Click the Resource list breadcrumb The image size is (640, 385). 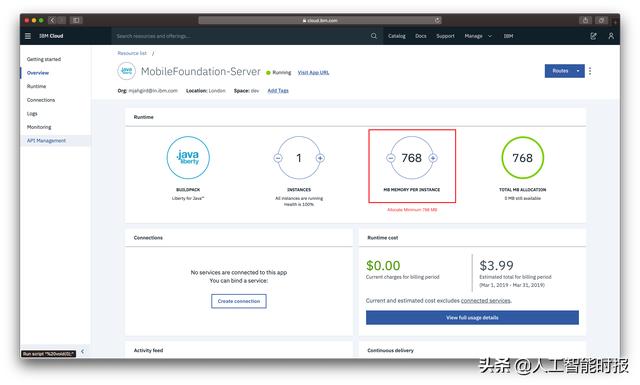[x=132, y=53]
